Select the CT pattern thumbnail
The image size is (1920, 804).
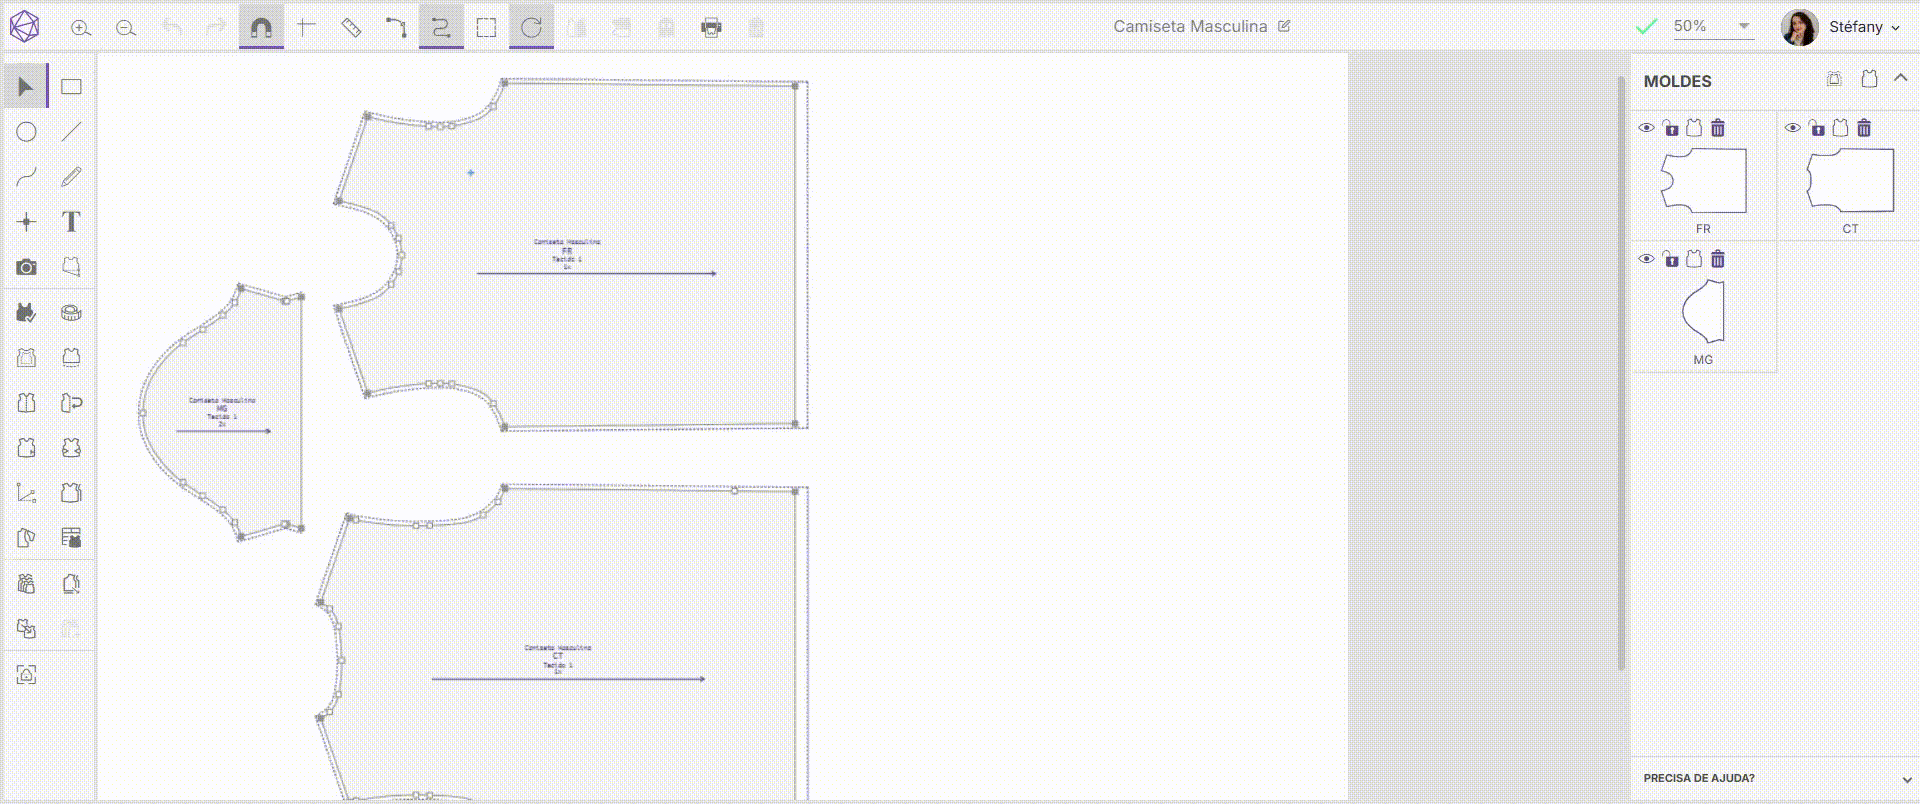coord(1850,181)
